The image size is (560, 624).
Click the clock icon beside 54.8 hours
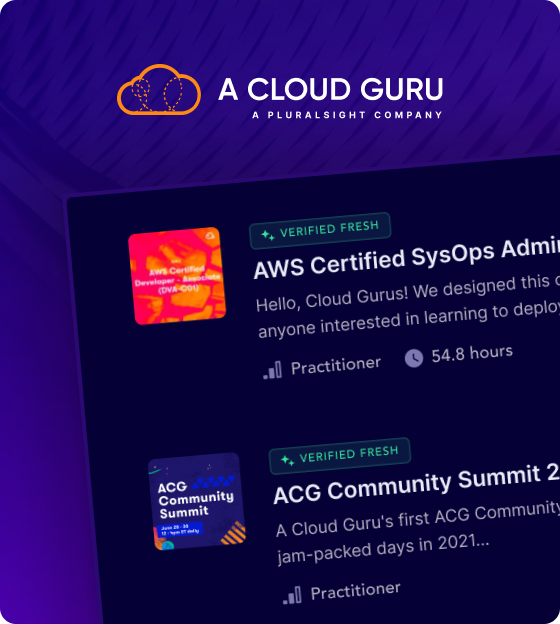coord(414,358)
